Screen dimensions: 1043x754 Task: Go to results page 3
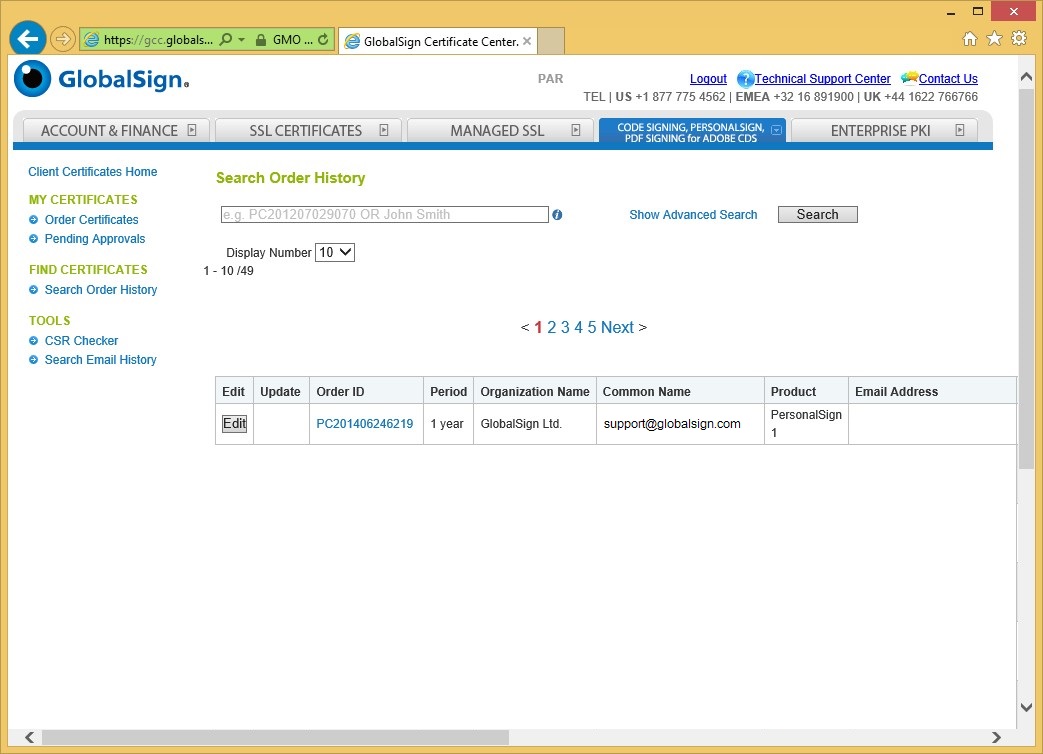pos(565,327)
